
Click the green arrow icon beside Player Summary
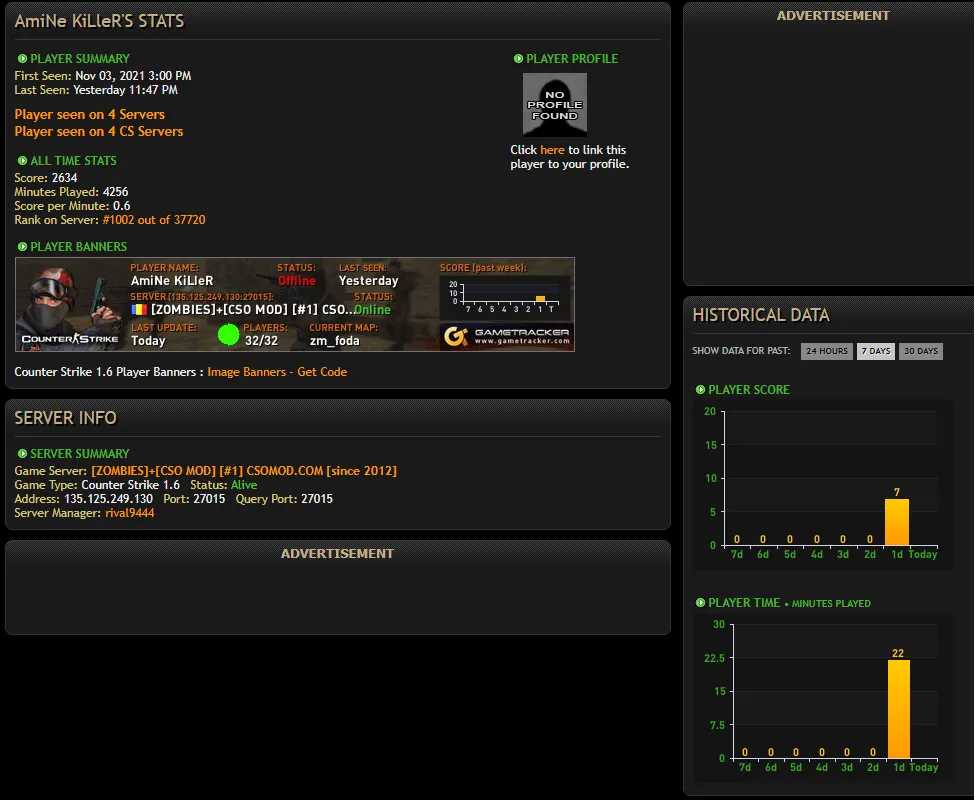coord(22,58)
